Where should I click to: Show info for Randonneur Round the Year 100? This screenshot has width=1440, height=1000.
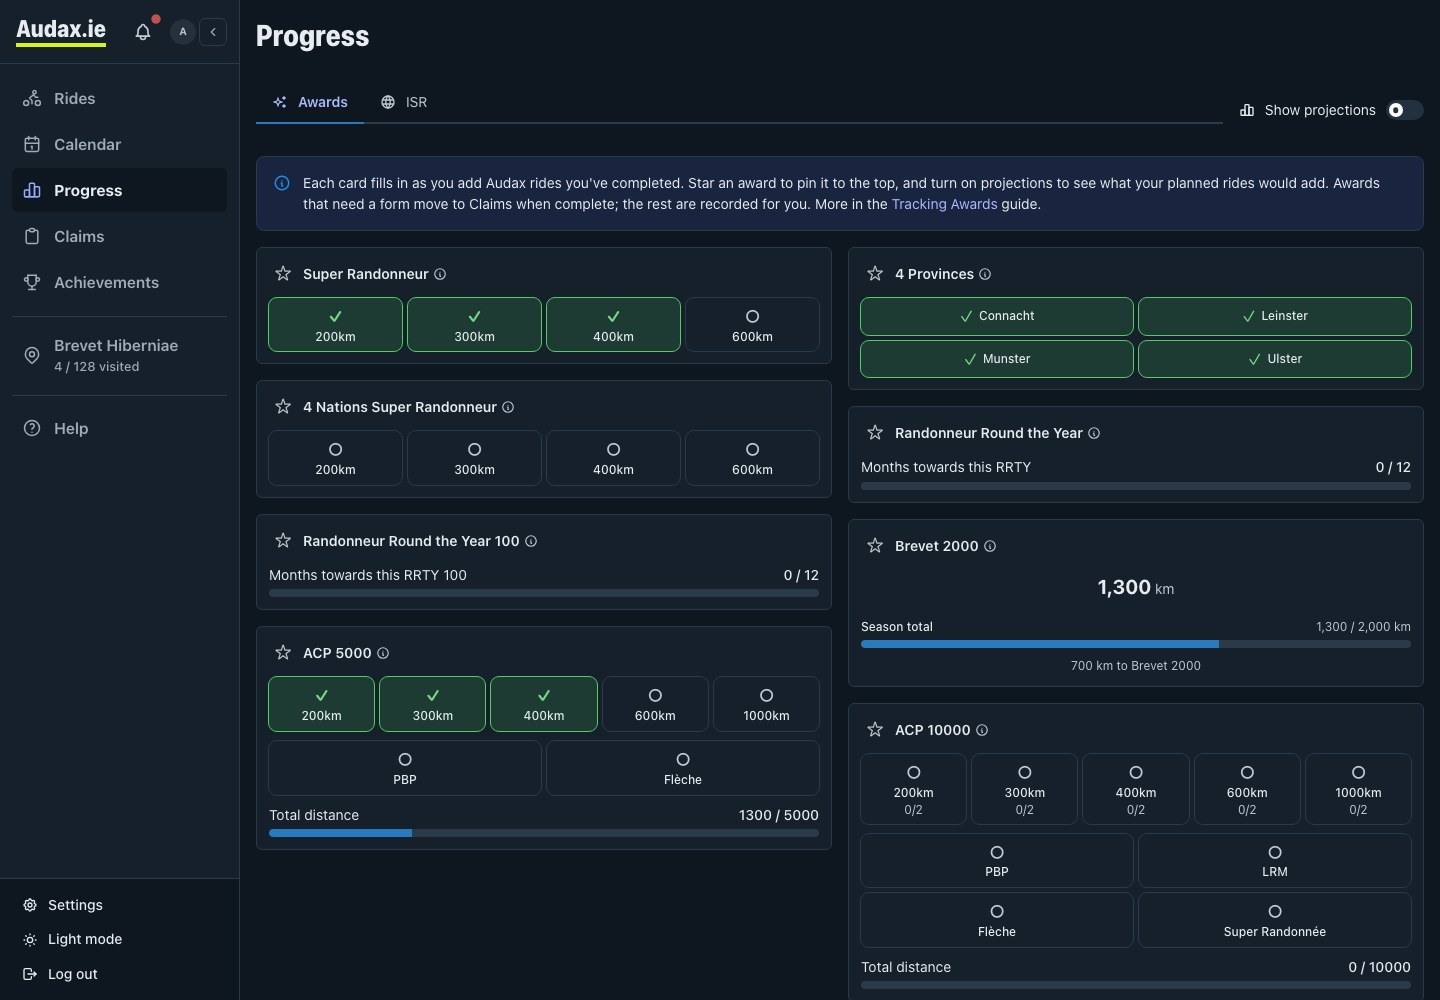pos(531,541)
